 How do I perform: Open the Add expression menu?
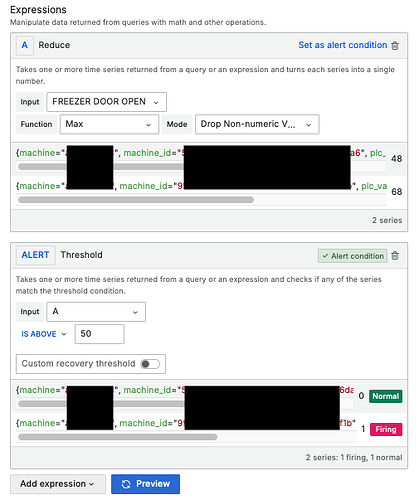pos(58,484)
